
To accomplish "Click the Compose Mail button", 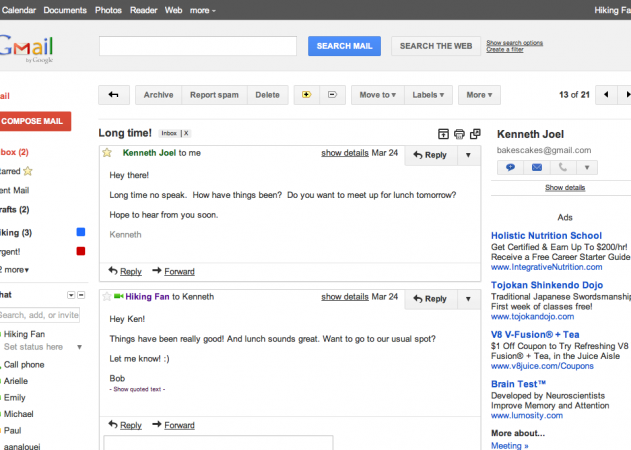I will coord(35,122).
